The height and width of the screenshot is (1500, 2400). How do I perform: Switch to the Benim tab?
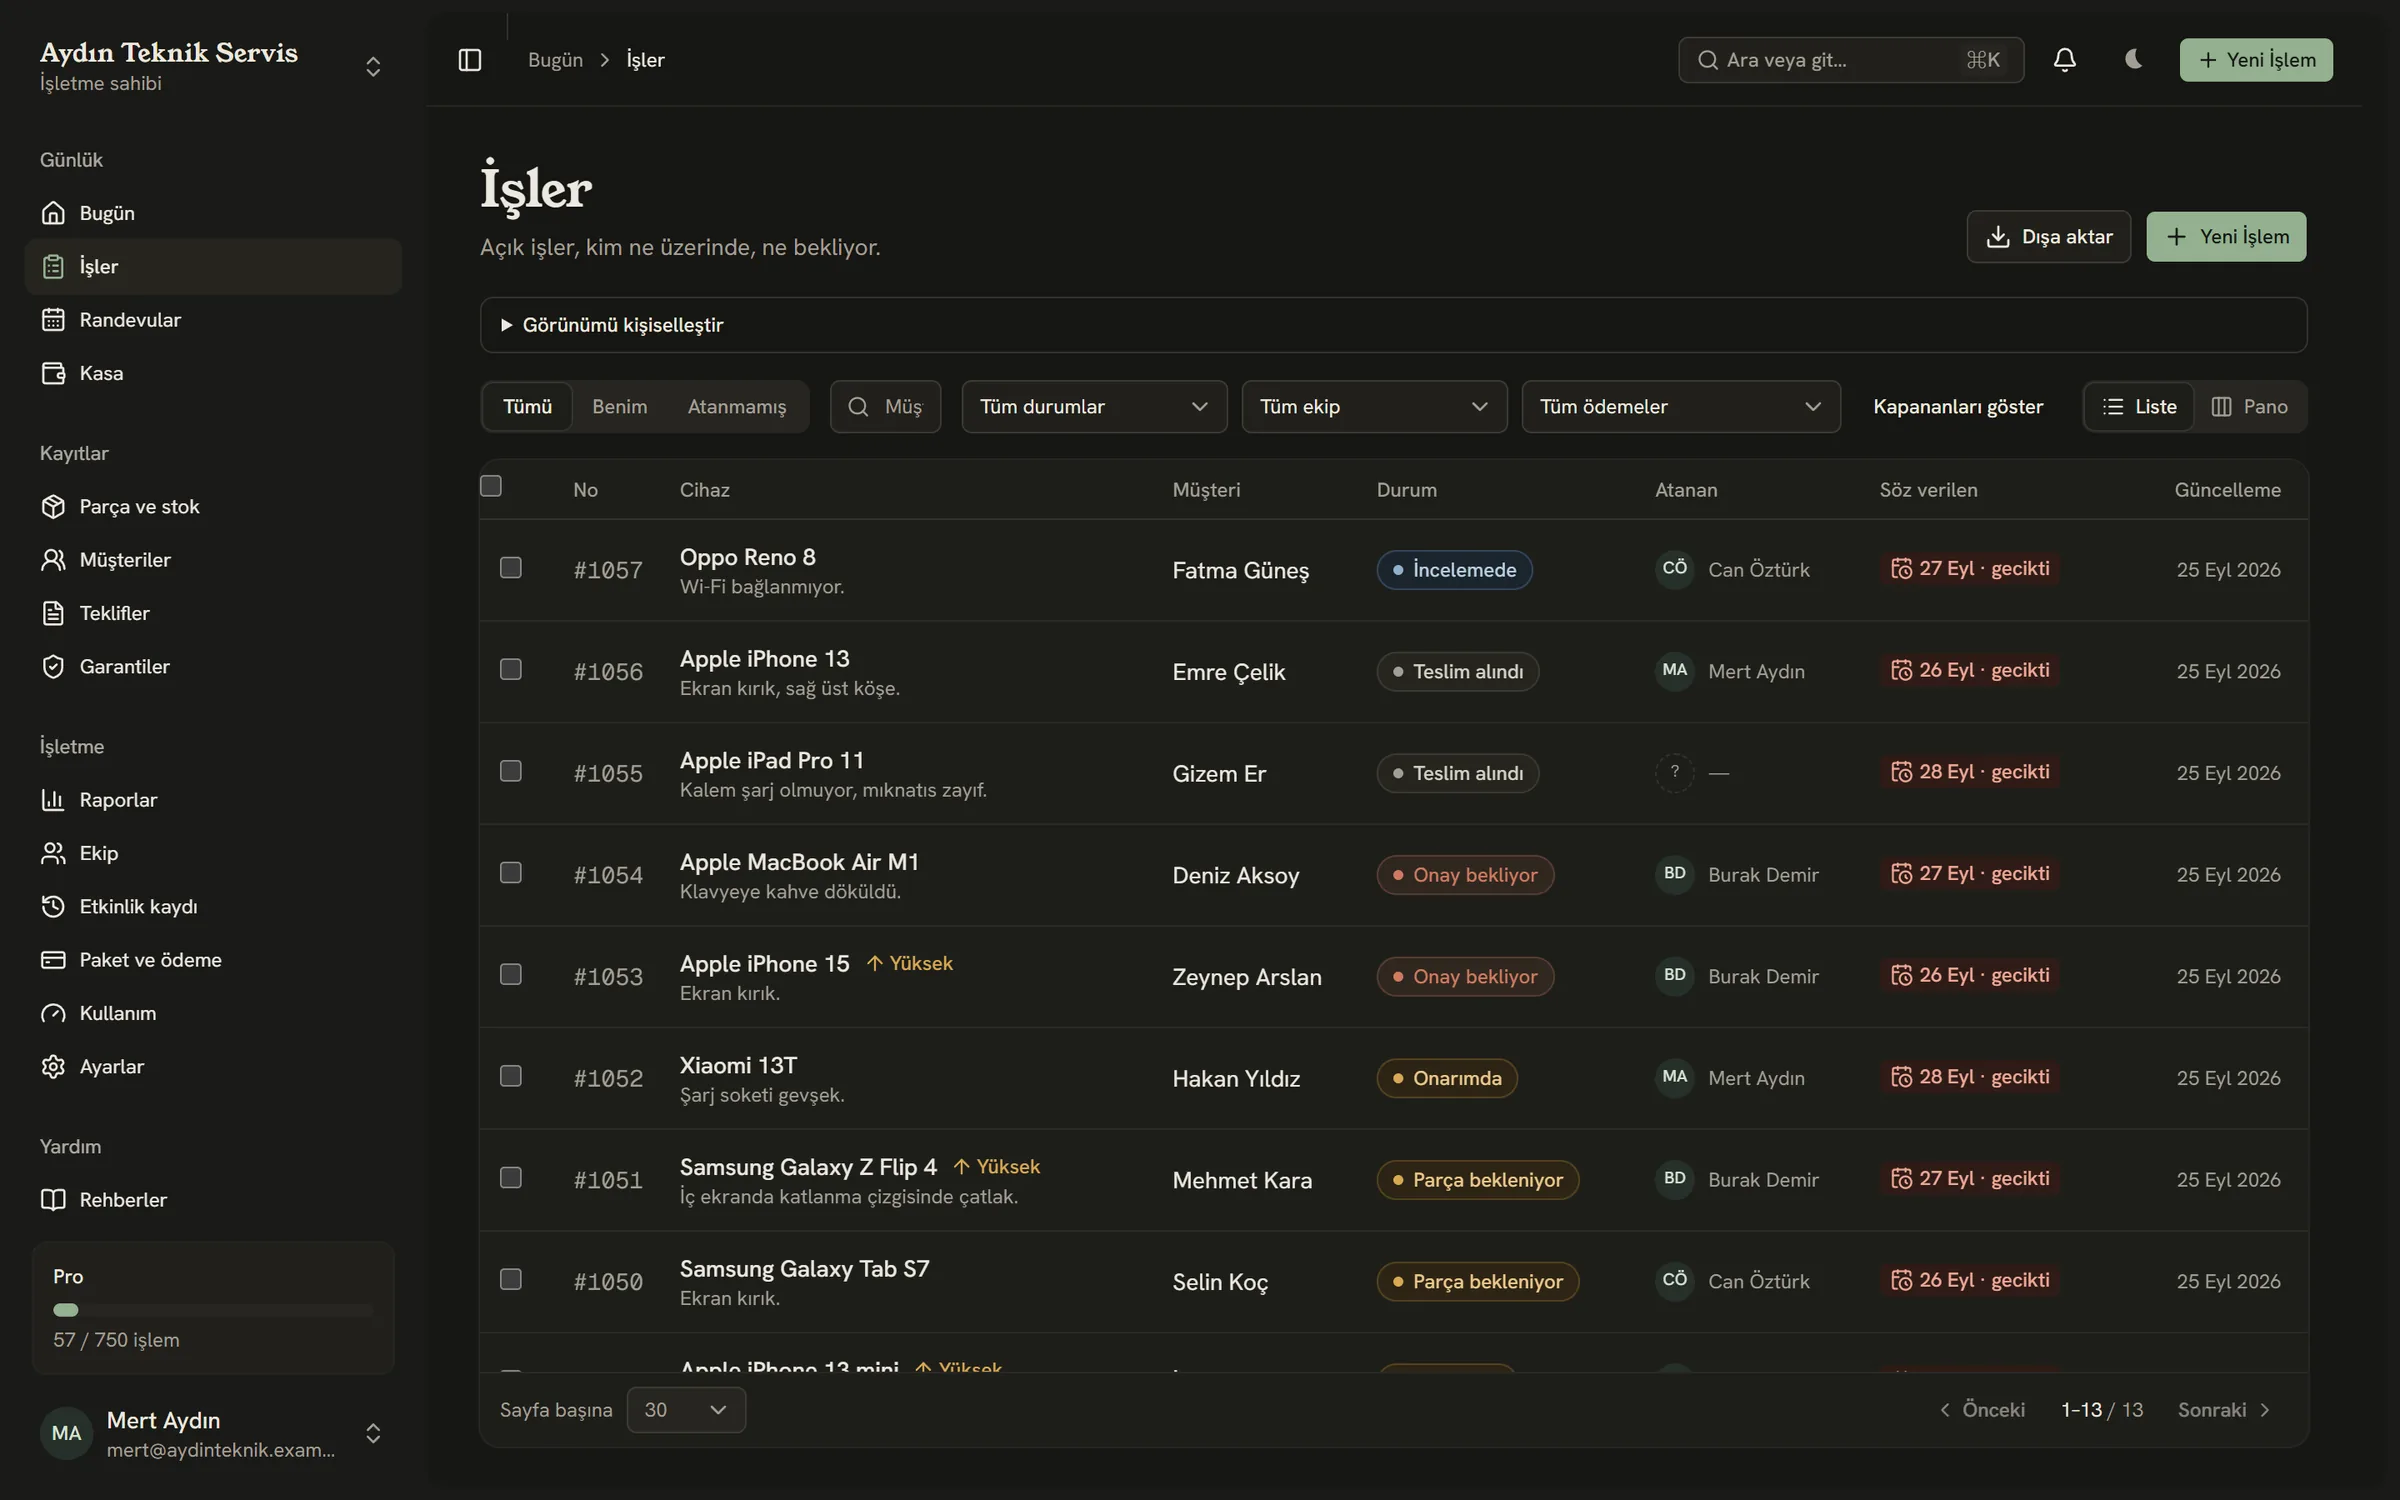tap(619, 407)
